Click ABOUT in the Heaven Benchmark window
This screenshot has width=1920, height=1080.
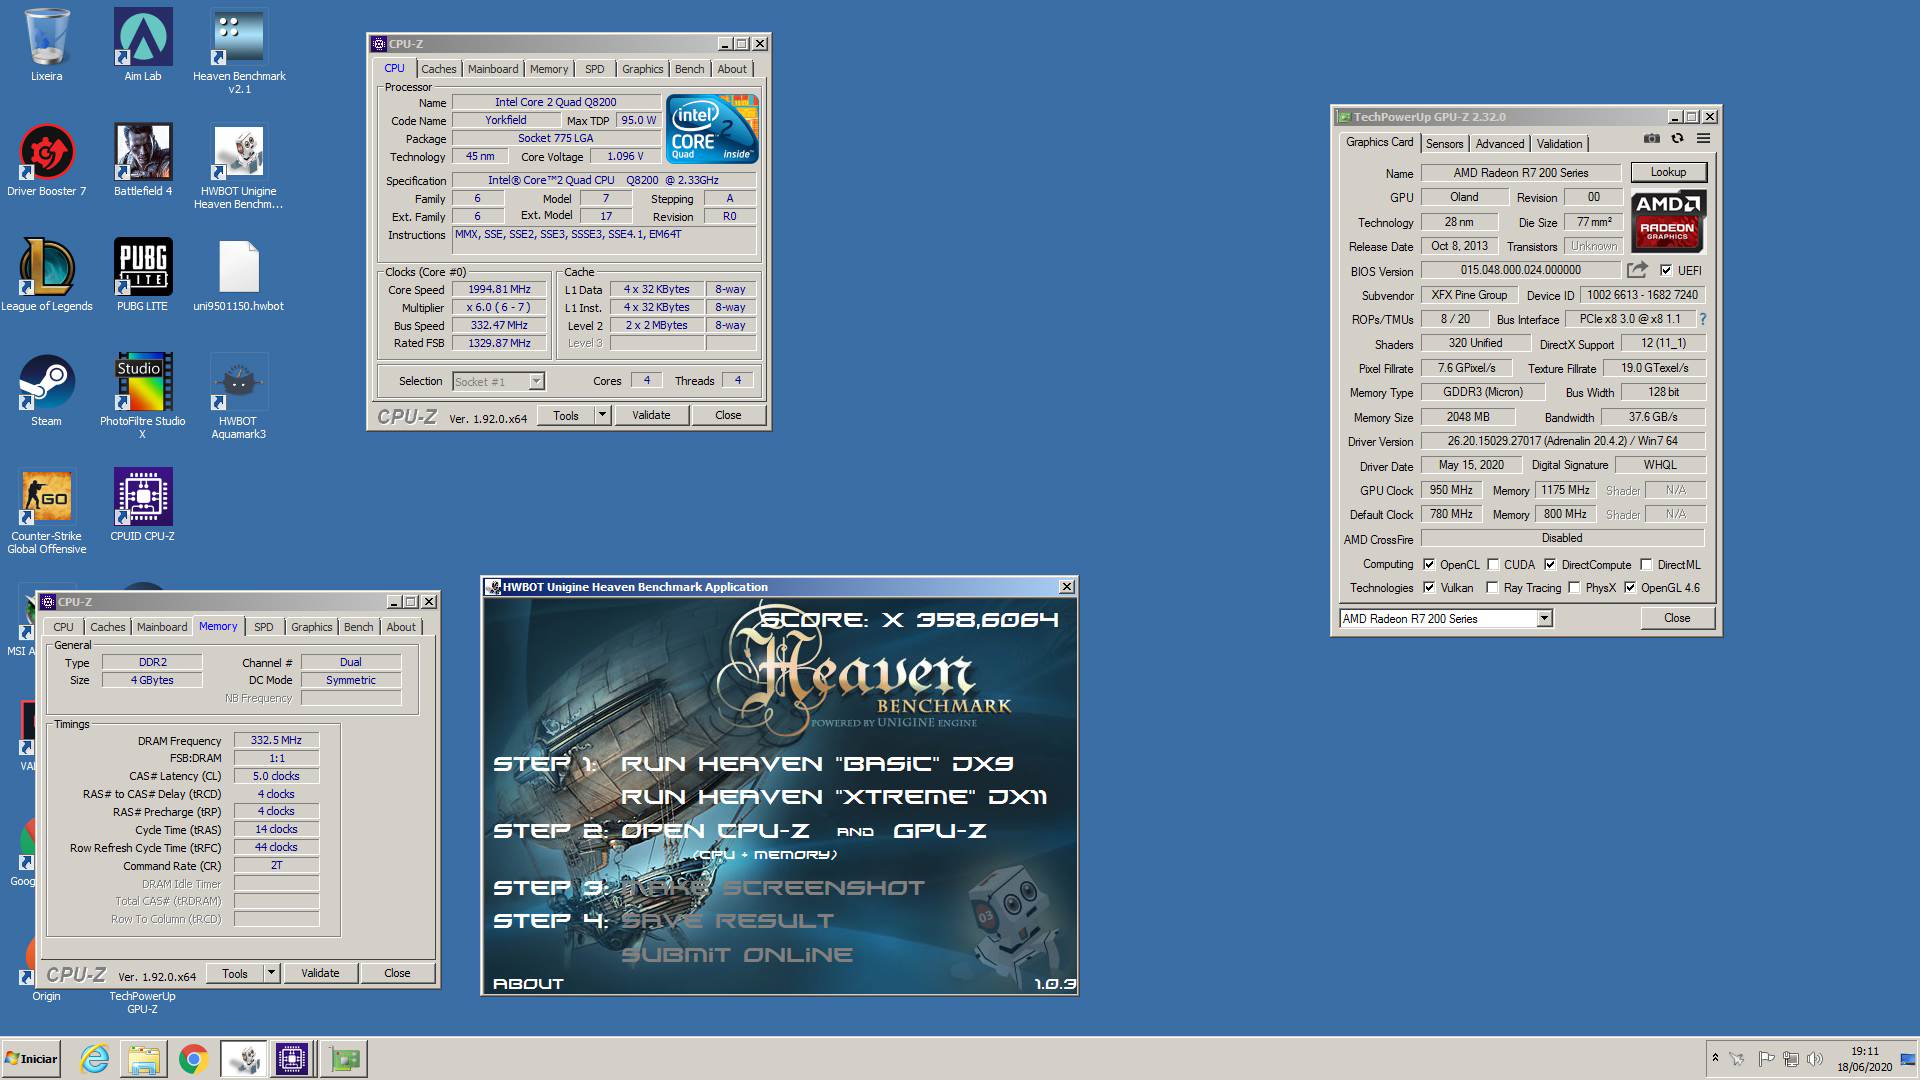(528, 984)
